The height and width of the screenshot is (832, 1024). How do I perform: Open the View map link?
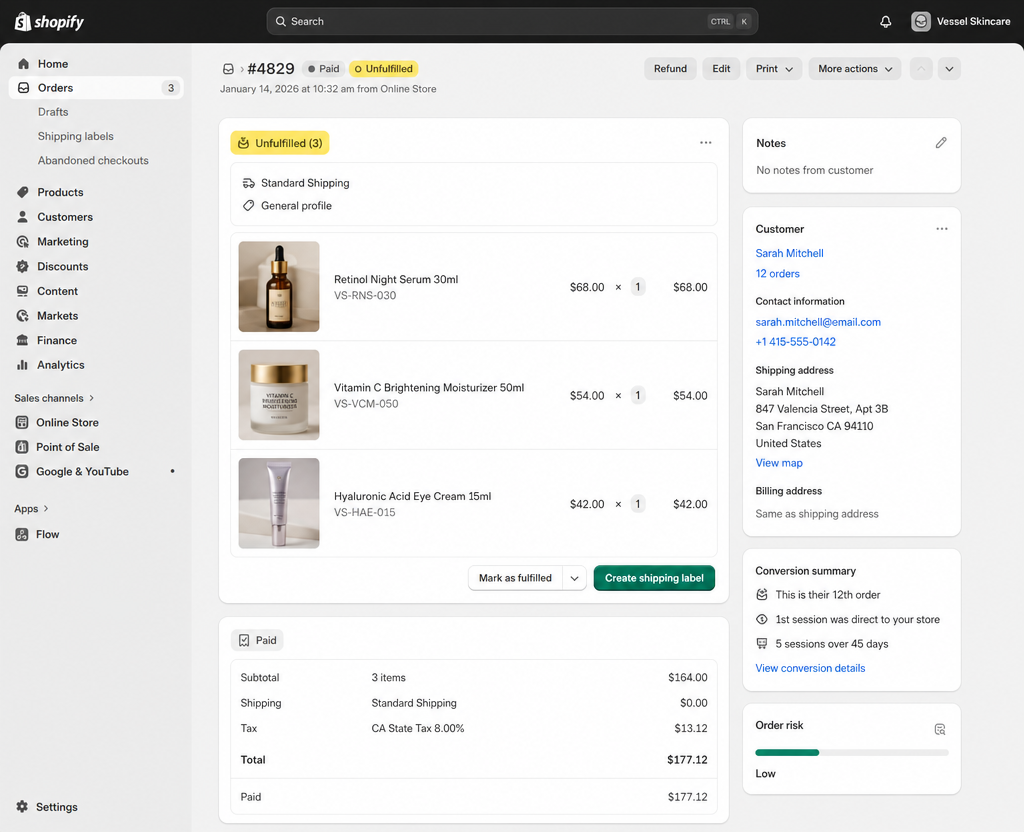(778, 463)
